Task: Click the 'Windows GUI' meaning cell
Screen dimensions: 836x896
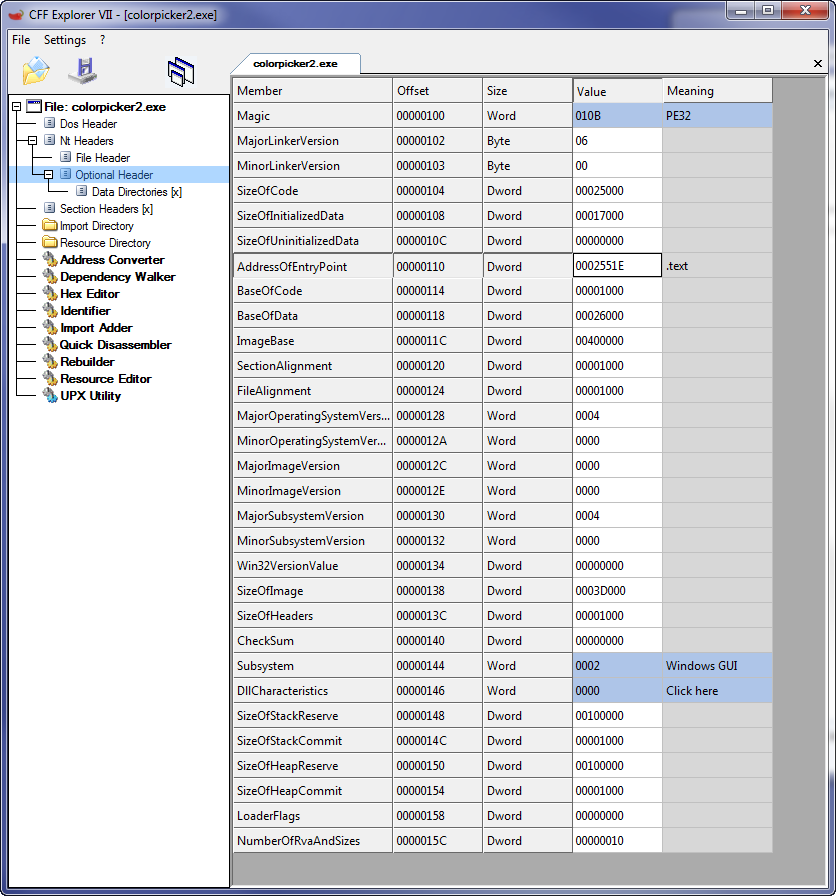Action: [x=717, y=666]
